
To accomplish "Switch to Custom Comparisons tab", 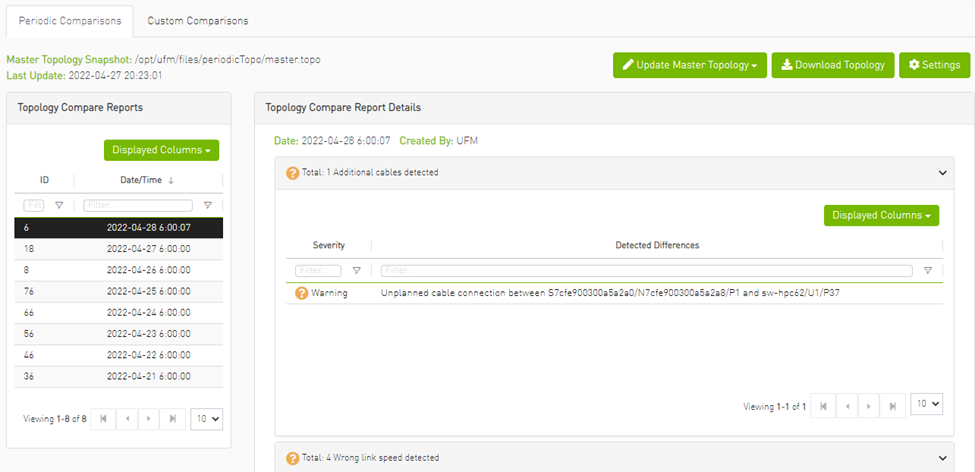I will click(x=197, y=20).
